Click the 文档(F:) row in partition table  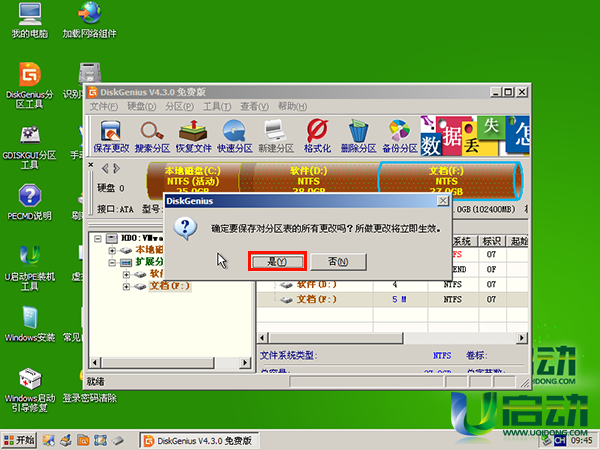(393, 299)
